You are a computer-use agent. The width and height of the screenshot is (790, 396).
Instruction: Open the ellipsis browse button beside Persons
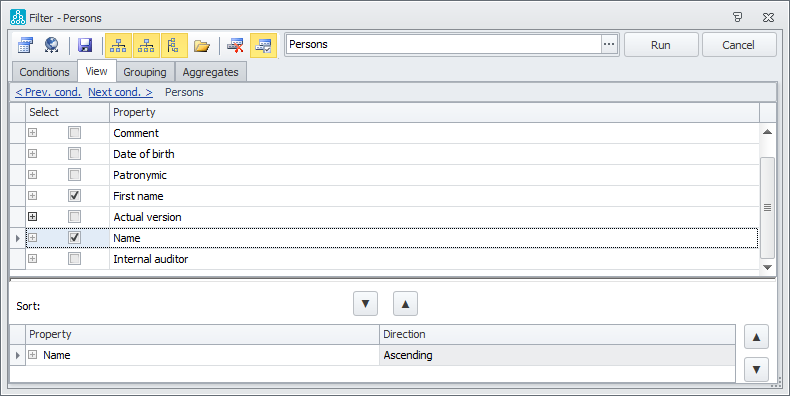[609, 44]
